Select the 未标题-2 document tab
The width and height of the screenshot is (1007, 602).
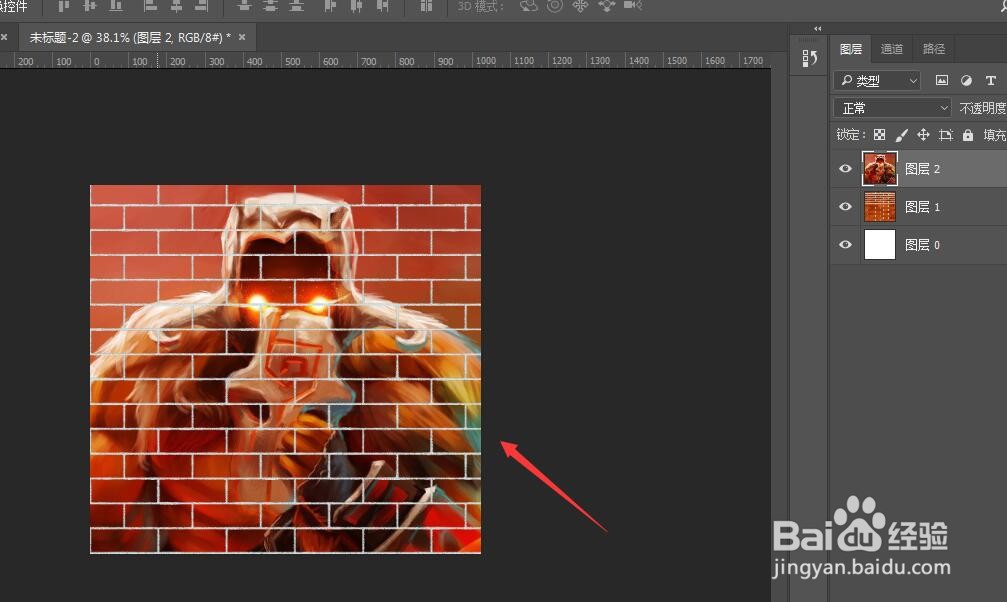pyautogui.click(x=130, y=37)
